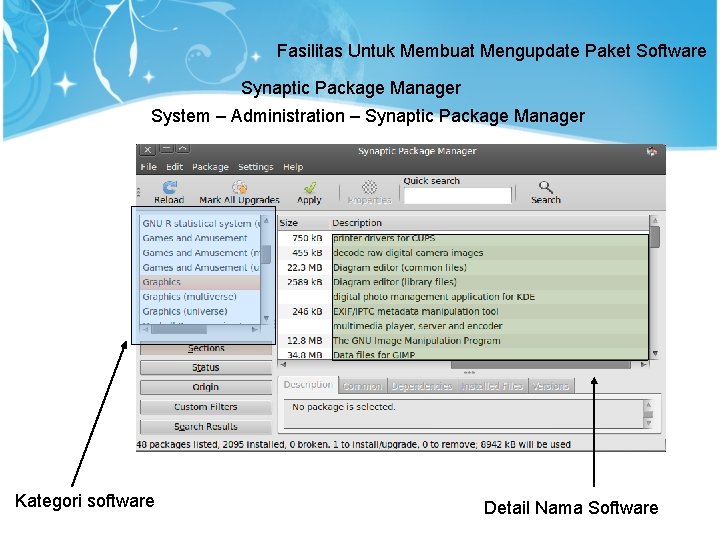Select 'EXIF/IPTC metadata manipulation tool' row

click(463, 311)
